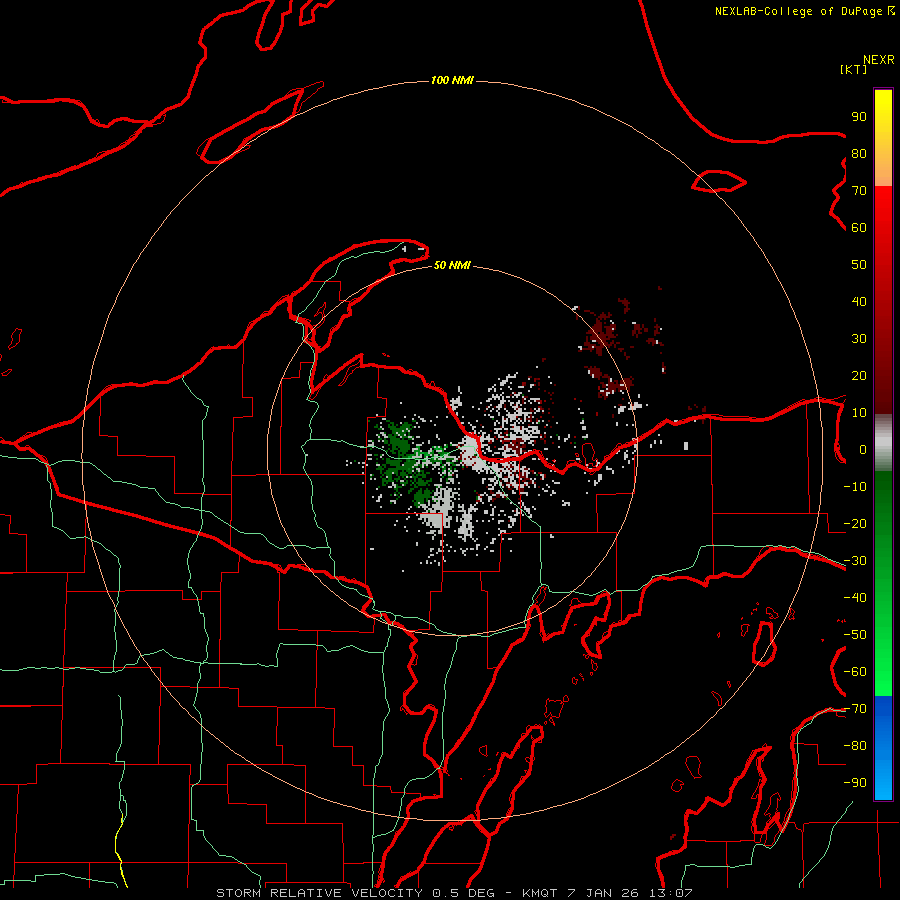
Task: Click the -70 value on velocity scale
Action: coord(855,709)
